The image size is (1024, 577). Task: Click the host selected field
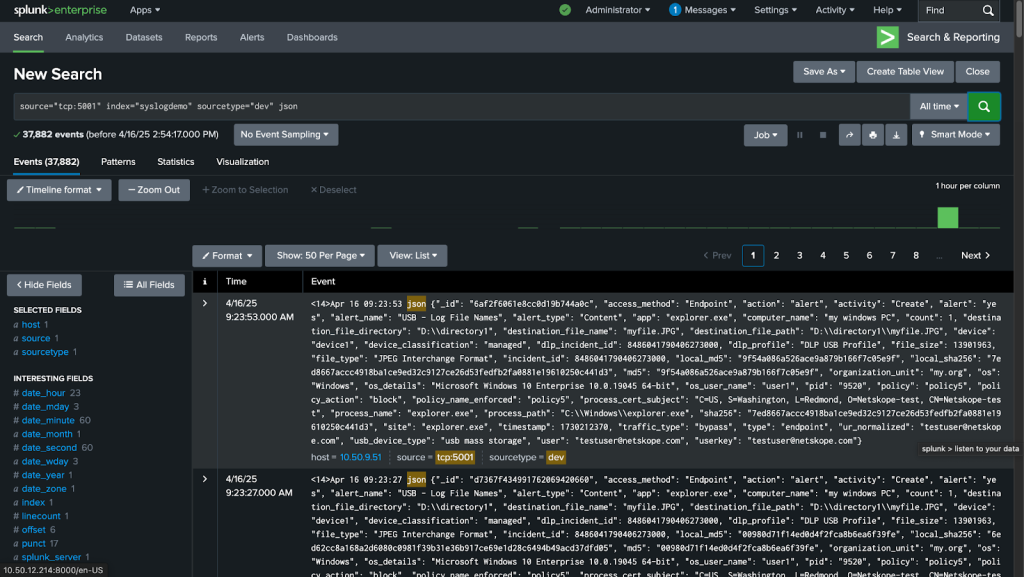(31, 324)
